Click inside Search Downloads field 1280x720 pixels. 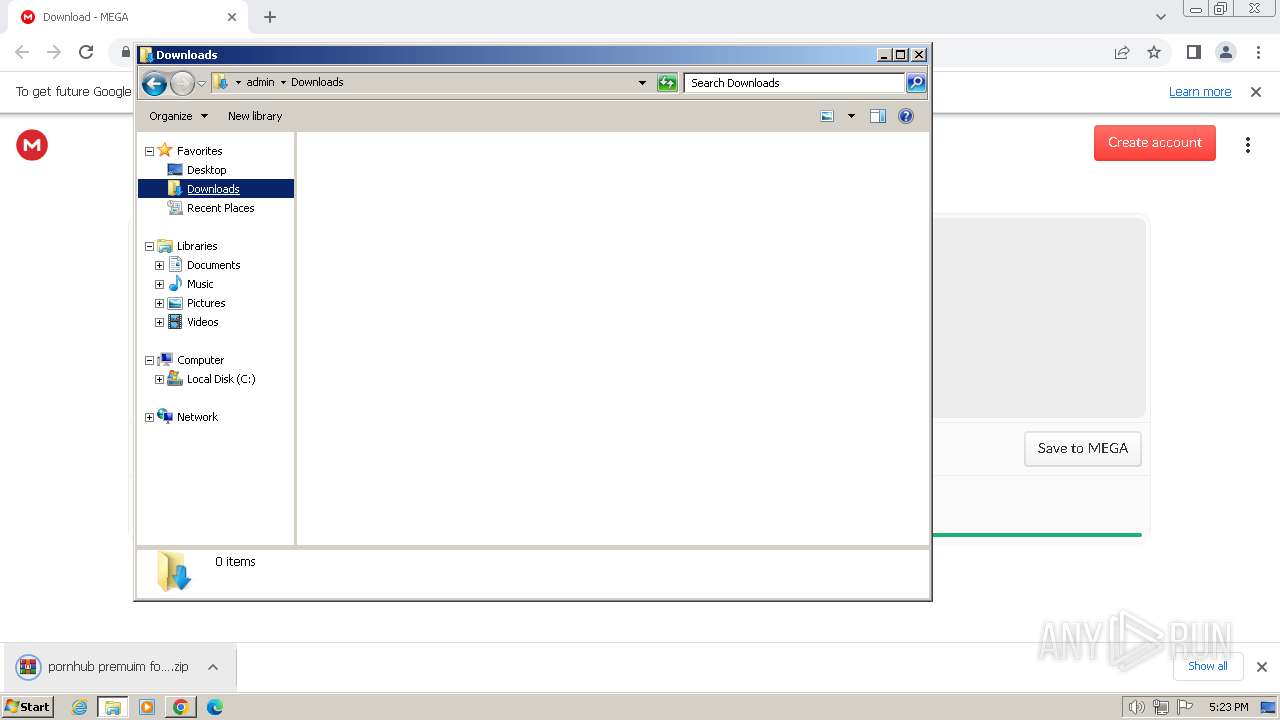point(795,83)
